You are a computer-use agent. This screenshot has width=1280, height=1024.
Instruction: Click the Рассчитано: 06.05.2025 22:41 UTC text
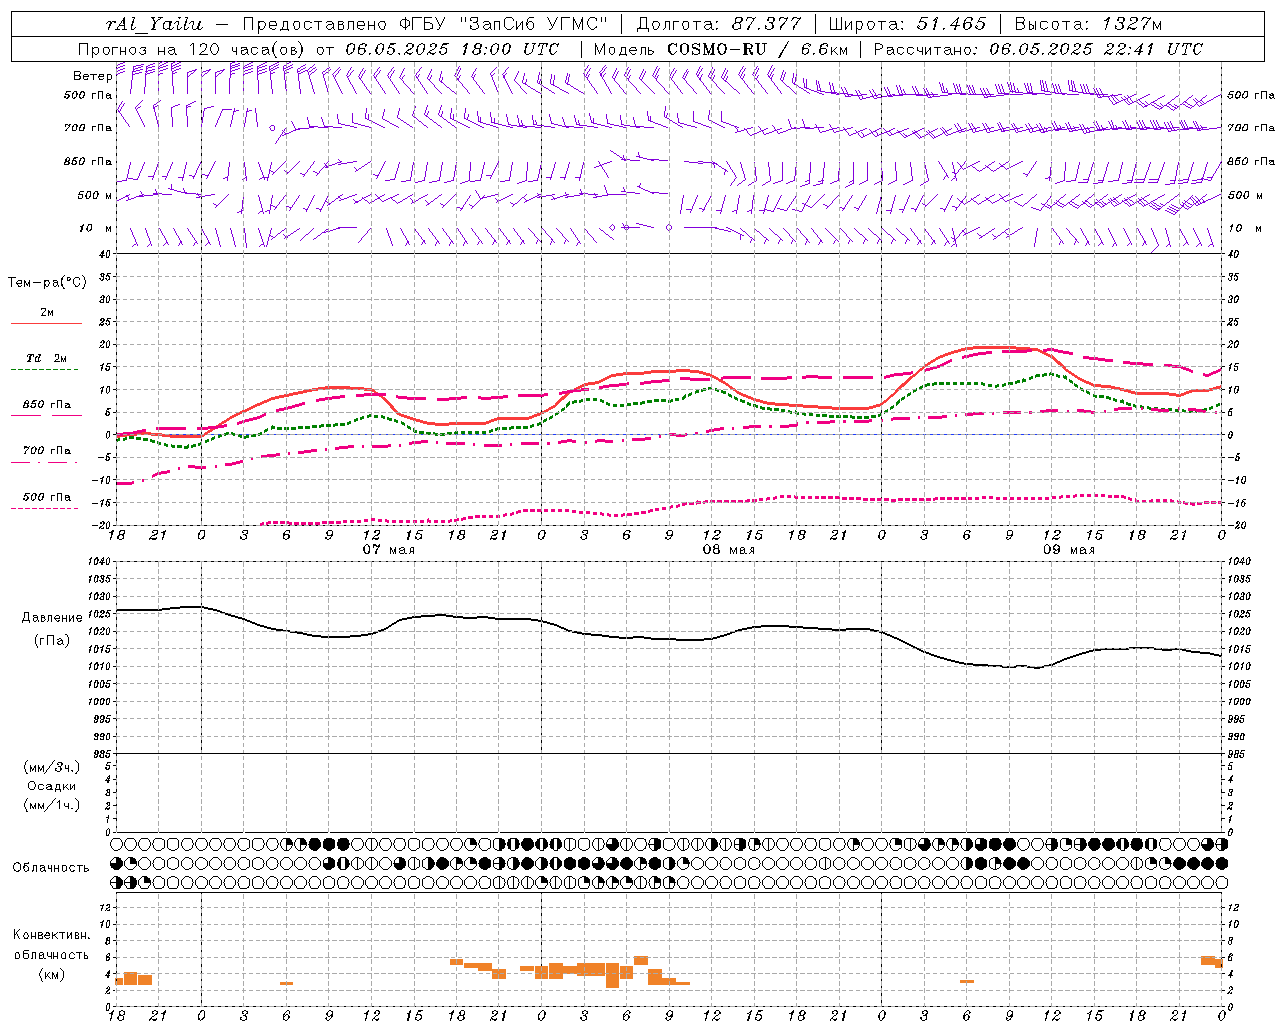[x=1038, y=49]
